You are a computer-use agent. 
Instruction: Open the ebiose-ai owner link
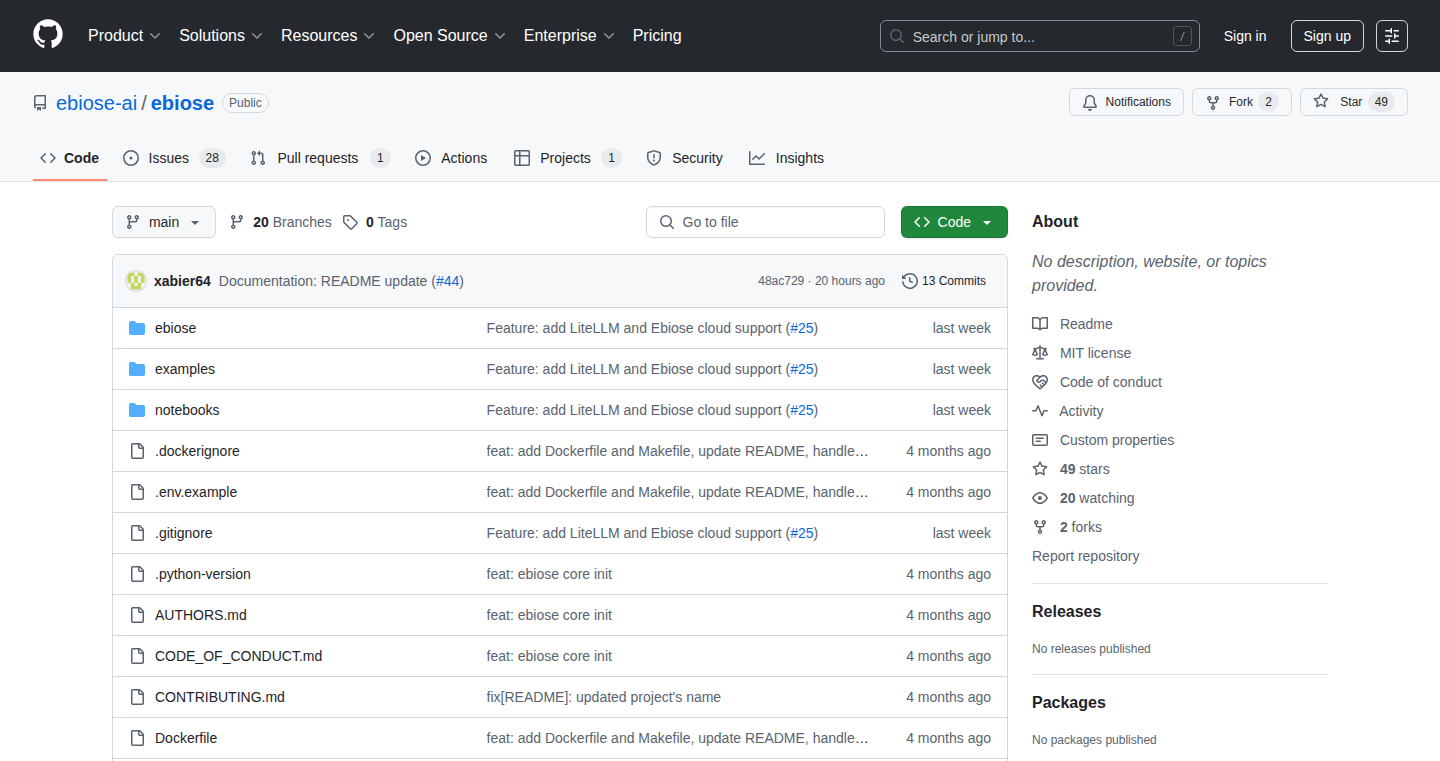pos(97,103)
